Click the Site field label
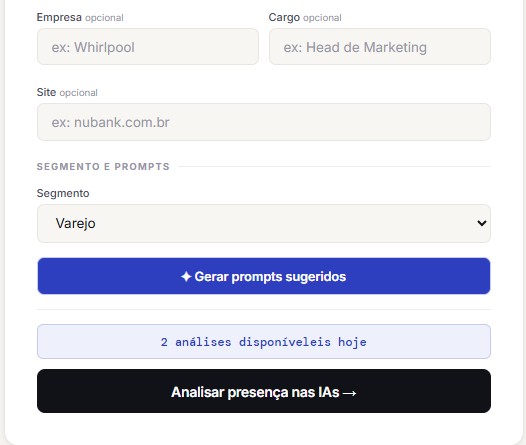Screen dimensions: 526x445 click(46, 92)
